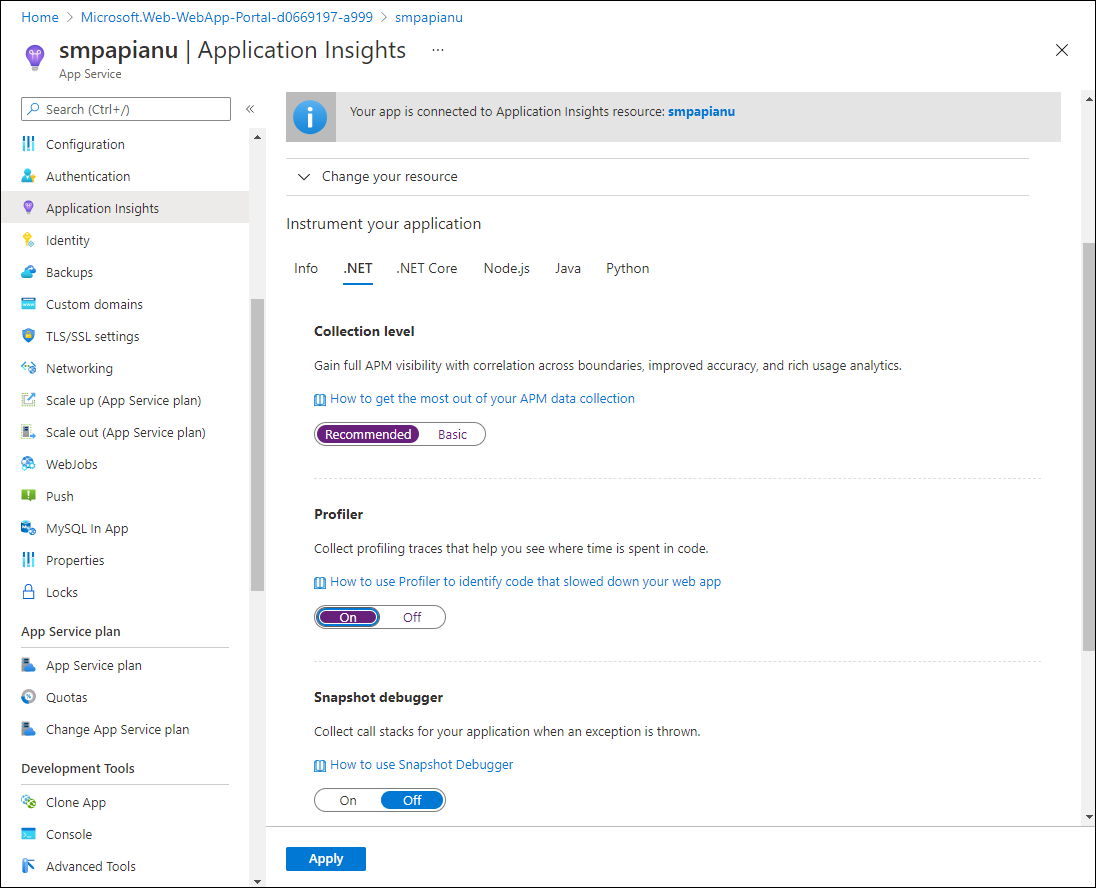
Task: Collapse the sidebar with the double chevron
Action: pos(250,109)
